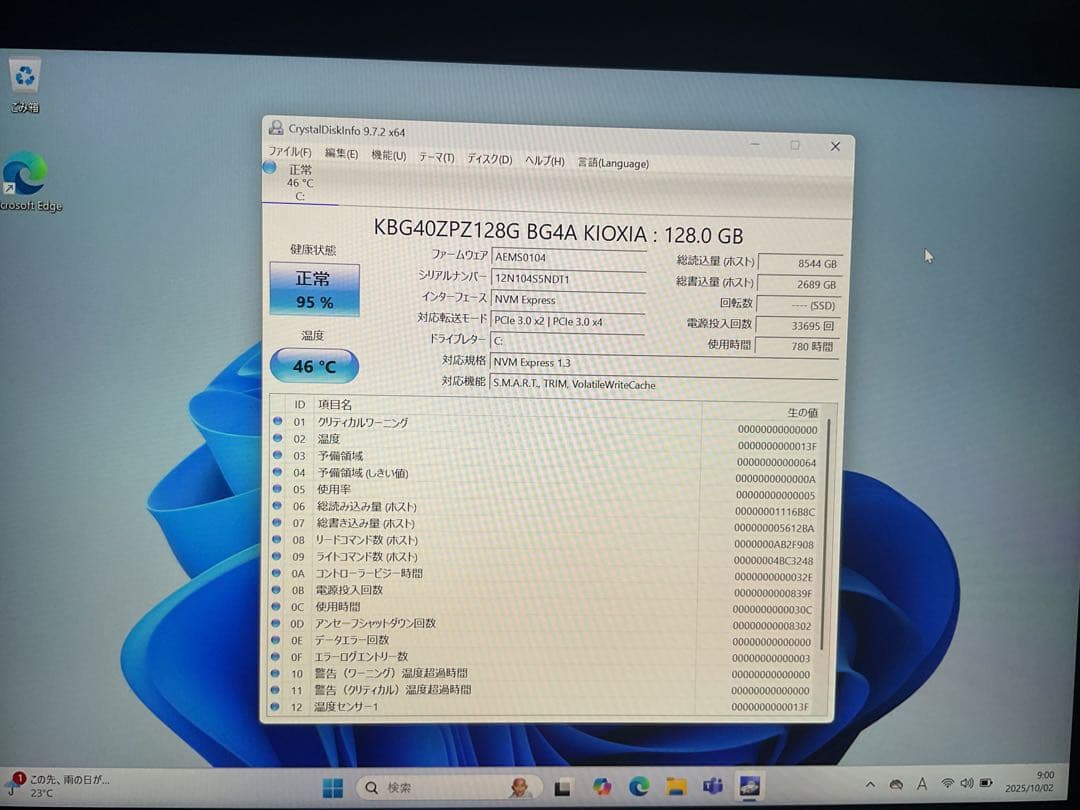Image resolution: width=1080 pixels, height=810 pixels.
Task: Open Microsoft Teams from taskbar
Action: (x=713, y=786)
